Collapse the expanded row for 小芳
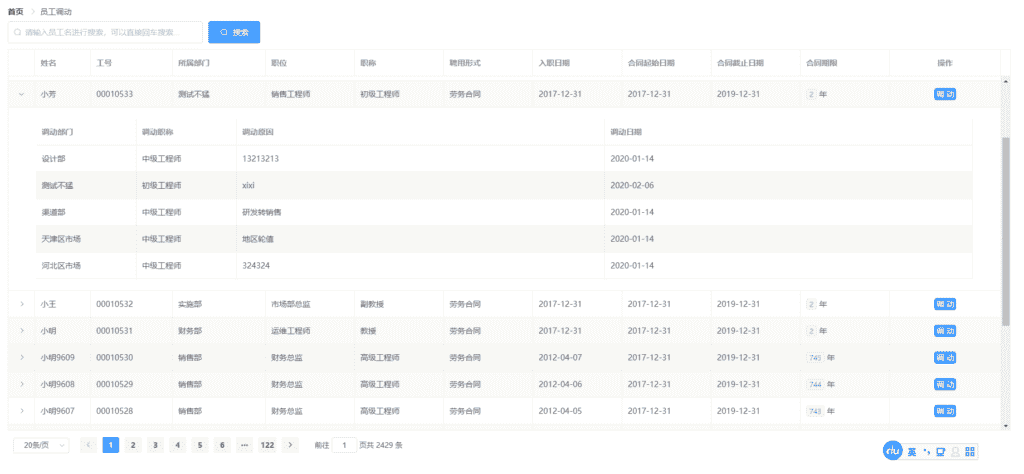1024x474 pixels. pyautogui.click(x=22, y=94)
